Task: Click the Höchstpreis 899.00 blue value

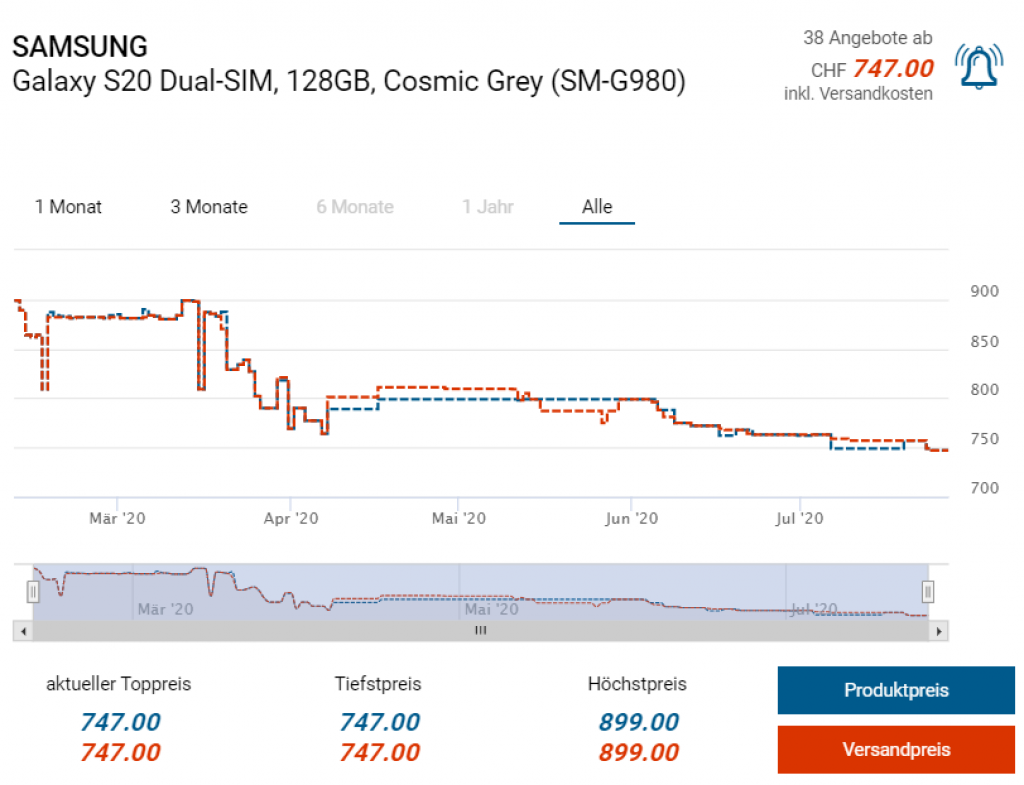Action: point(638,722)
